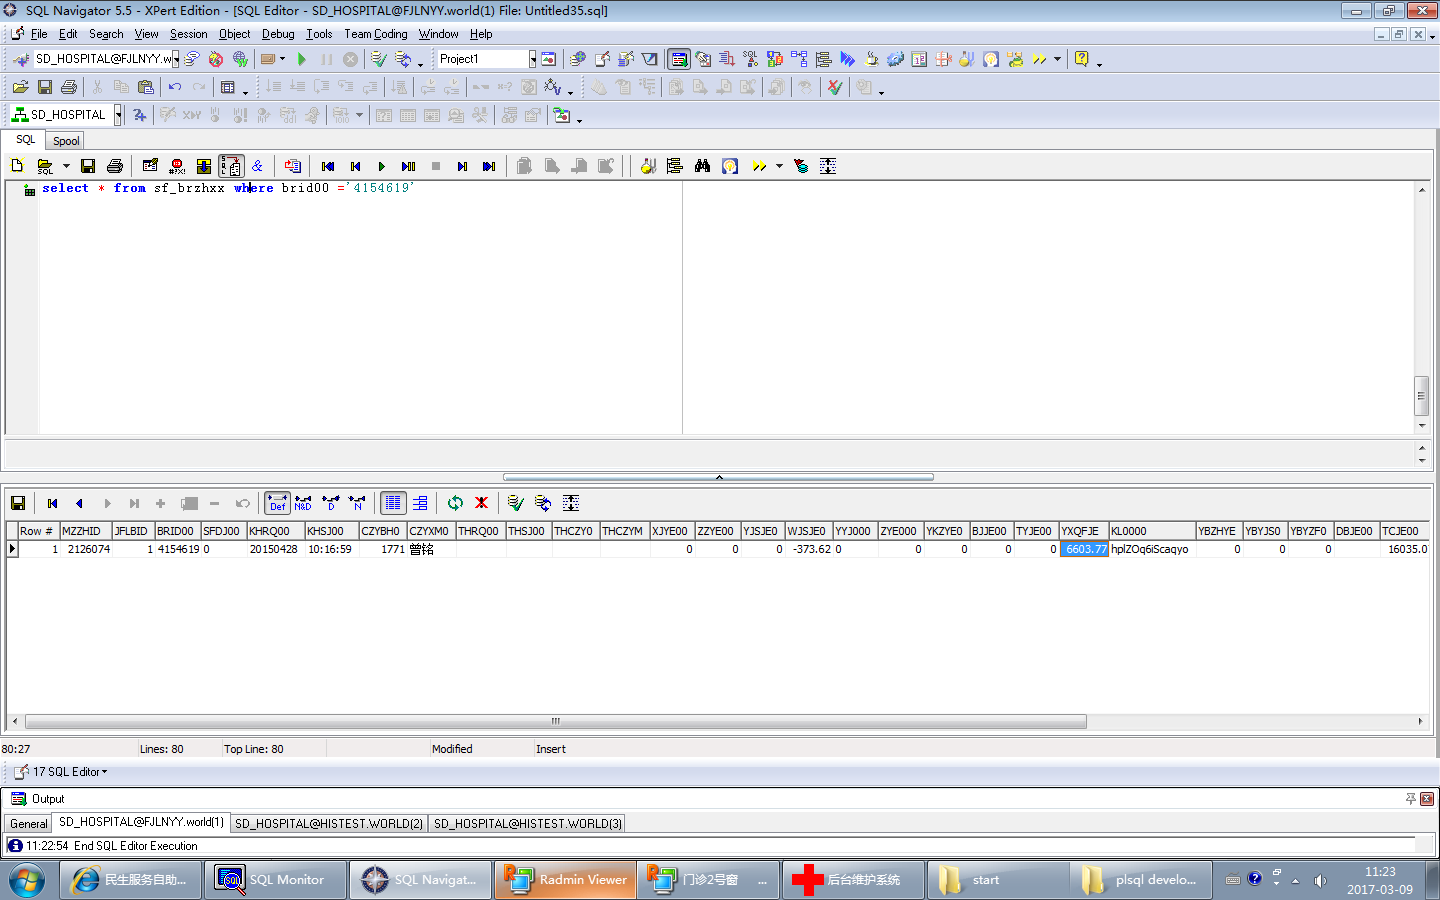Image resolution: width=1440 pixels, height=900 pixels.
Task: Open the Project1 dropdown list
Action: [532, 59]
